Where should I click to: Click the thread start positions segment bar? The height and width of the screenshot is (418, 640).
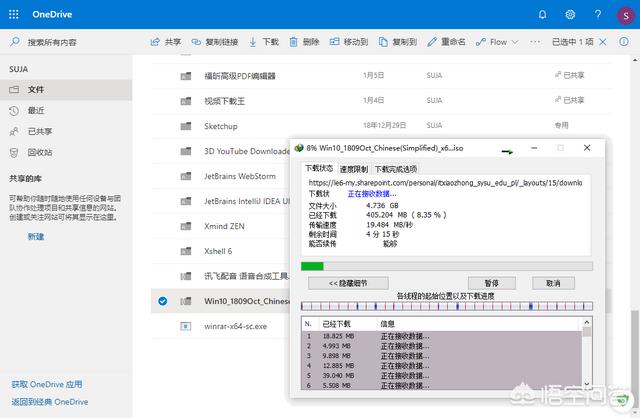pyautogui.click(x=447, y=306)
